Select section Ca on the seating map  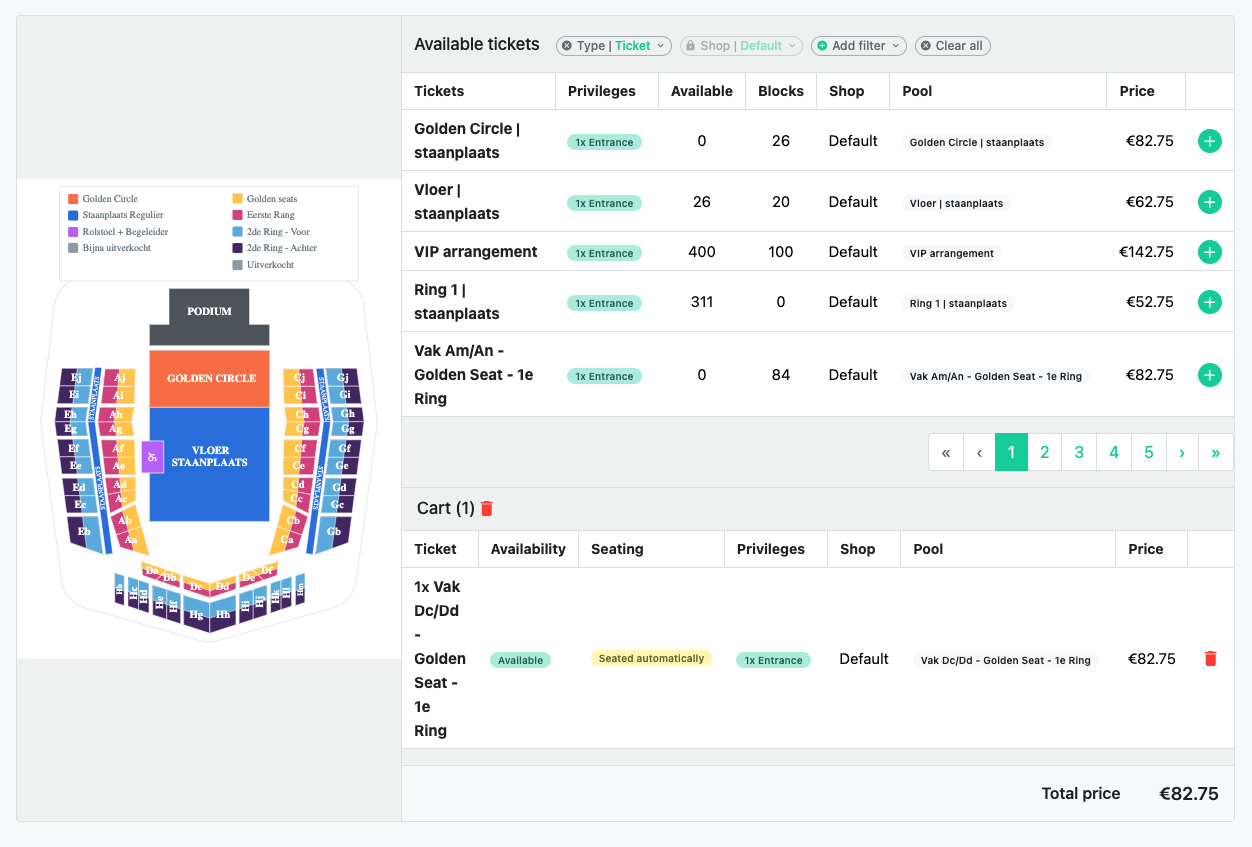click(287, 540)
